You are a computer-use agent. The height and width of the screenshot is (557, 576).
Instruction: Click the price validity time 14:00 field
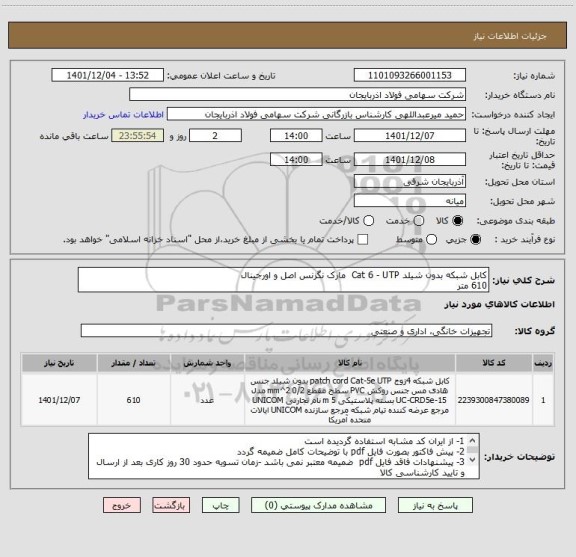(296, 159)
